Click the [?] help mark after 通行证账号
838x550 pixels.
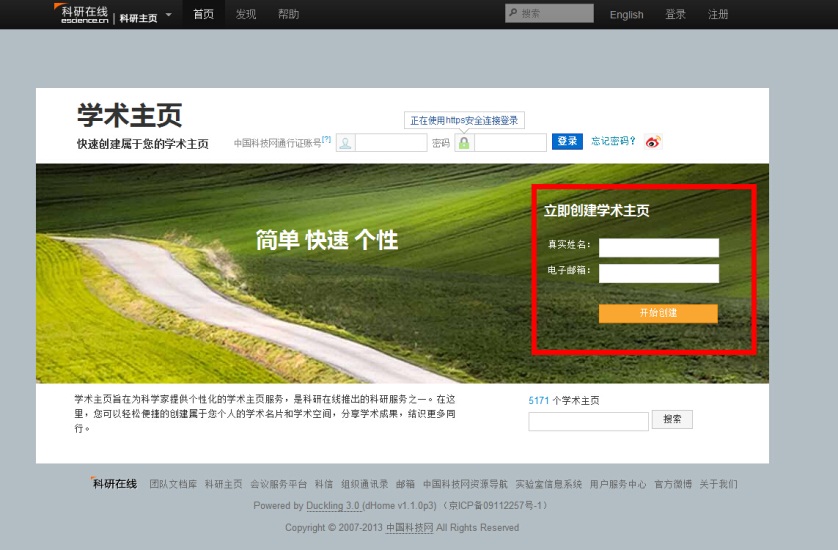(326, 140)
